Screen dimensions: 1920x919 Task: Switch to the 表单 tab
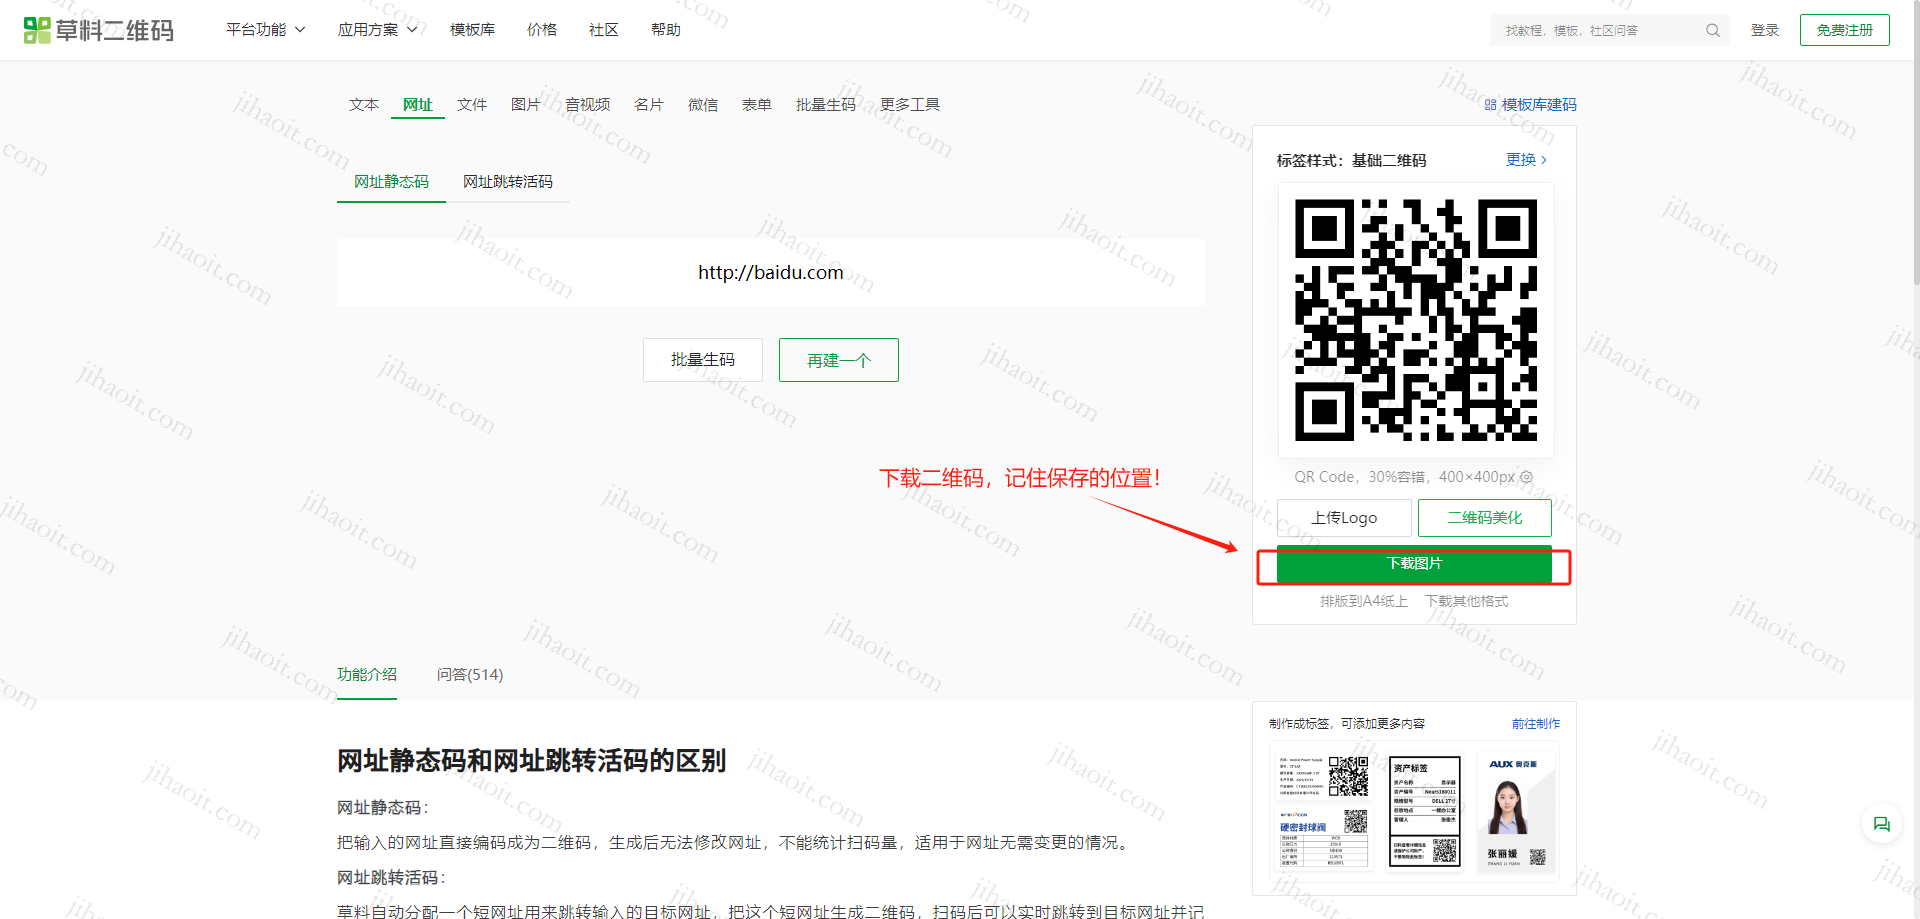pos(757,105)
